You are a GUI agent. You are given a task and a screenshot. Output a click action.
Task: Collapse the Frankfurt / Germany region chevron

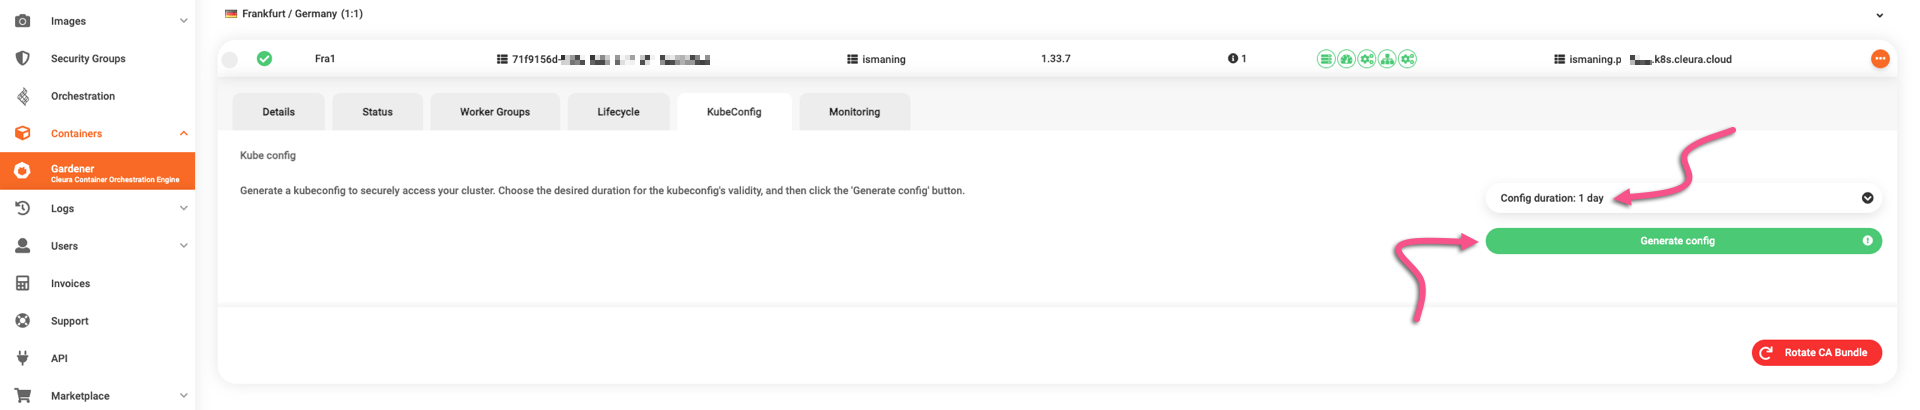[1879, 15]
